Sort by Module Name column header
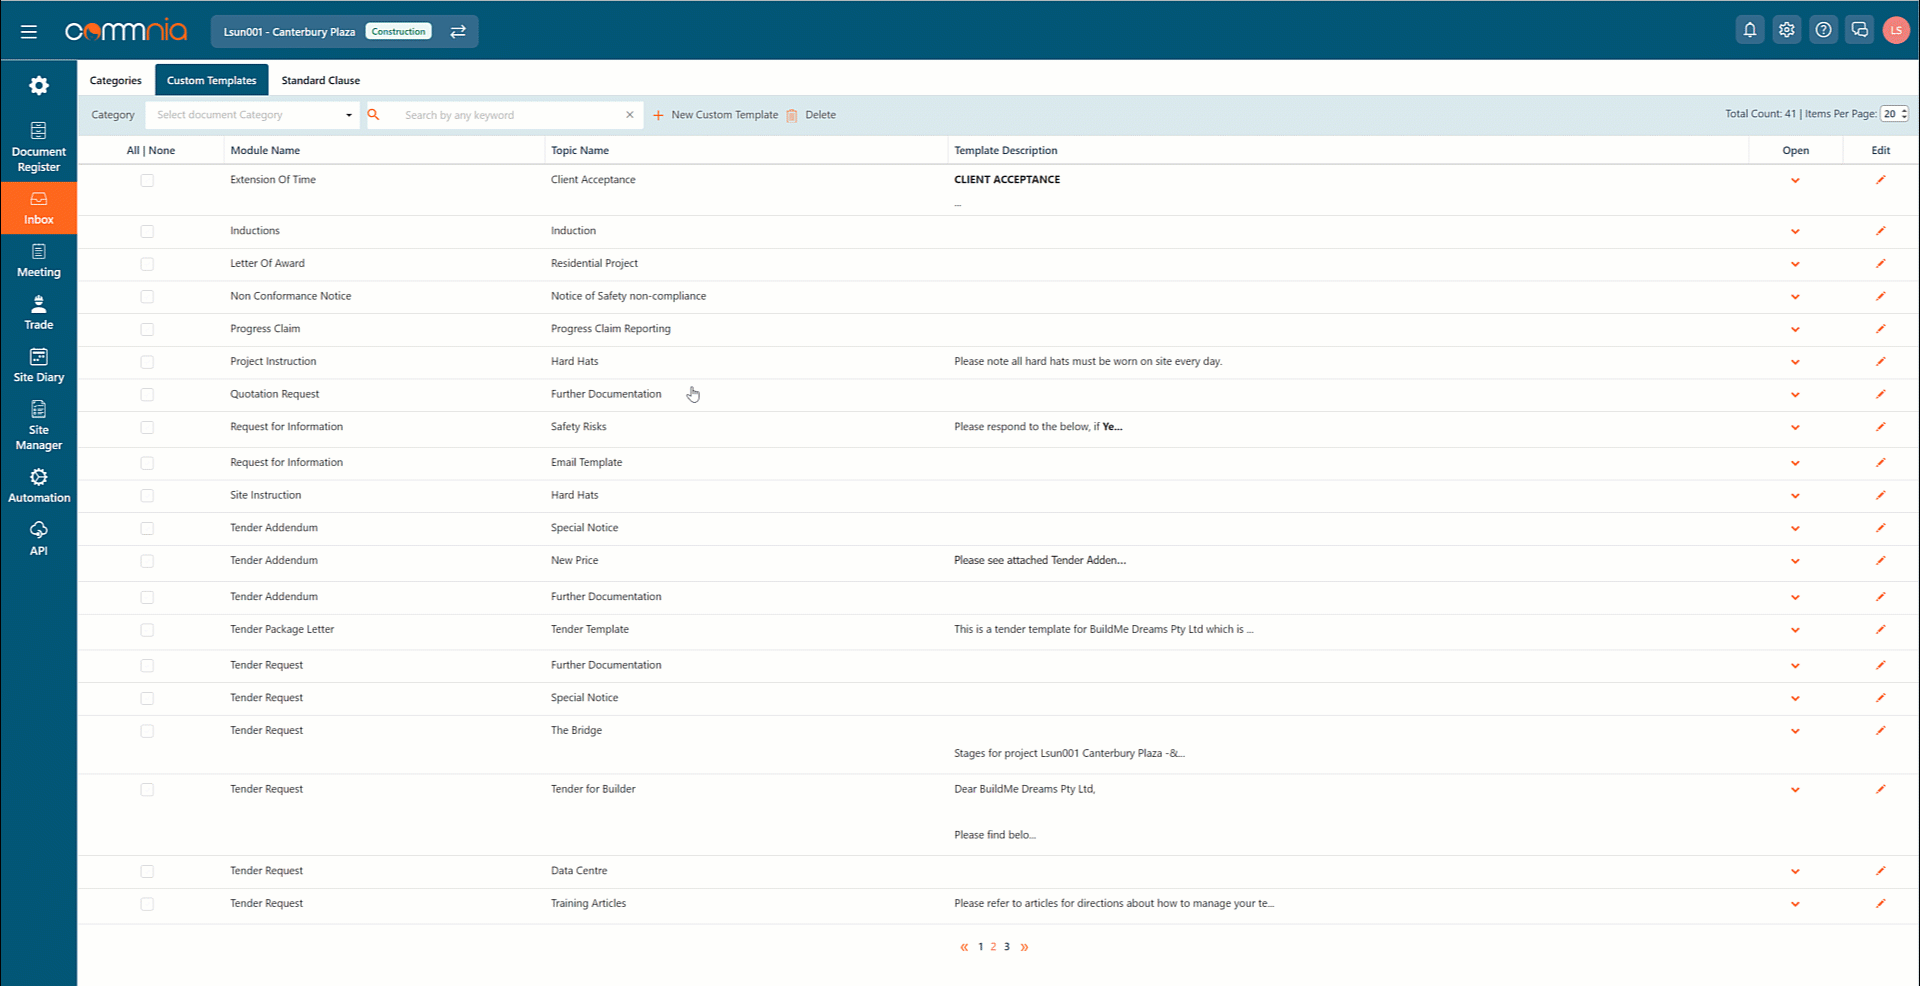Screen dimensions: 1920x986 tap(265, 151)
